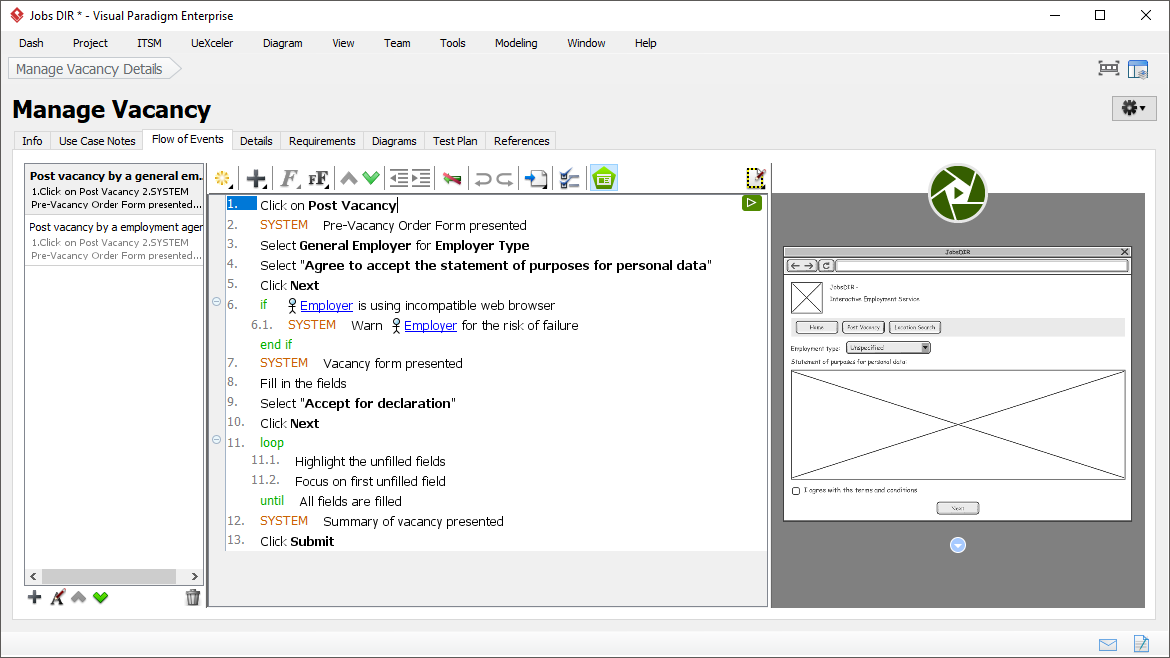The width and height of the screenshot is (1170, 658).
Task: Collapse the loop block at step 11
Action: pyautogui.click(x=216, y=440)
